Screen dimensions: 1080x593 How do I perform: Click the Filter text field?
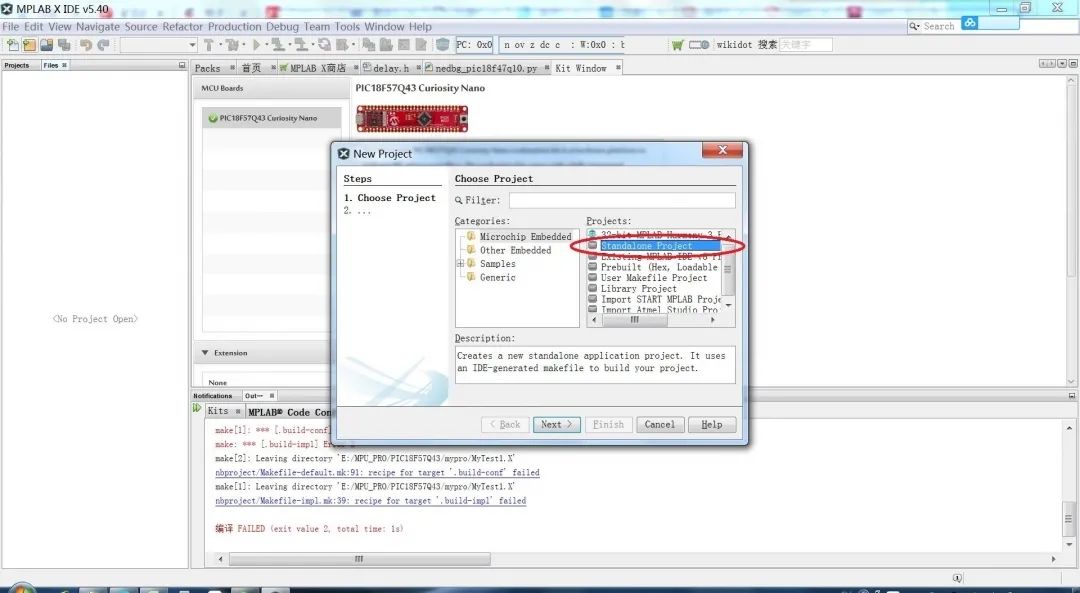click(621, 200)
